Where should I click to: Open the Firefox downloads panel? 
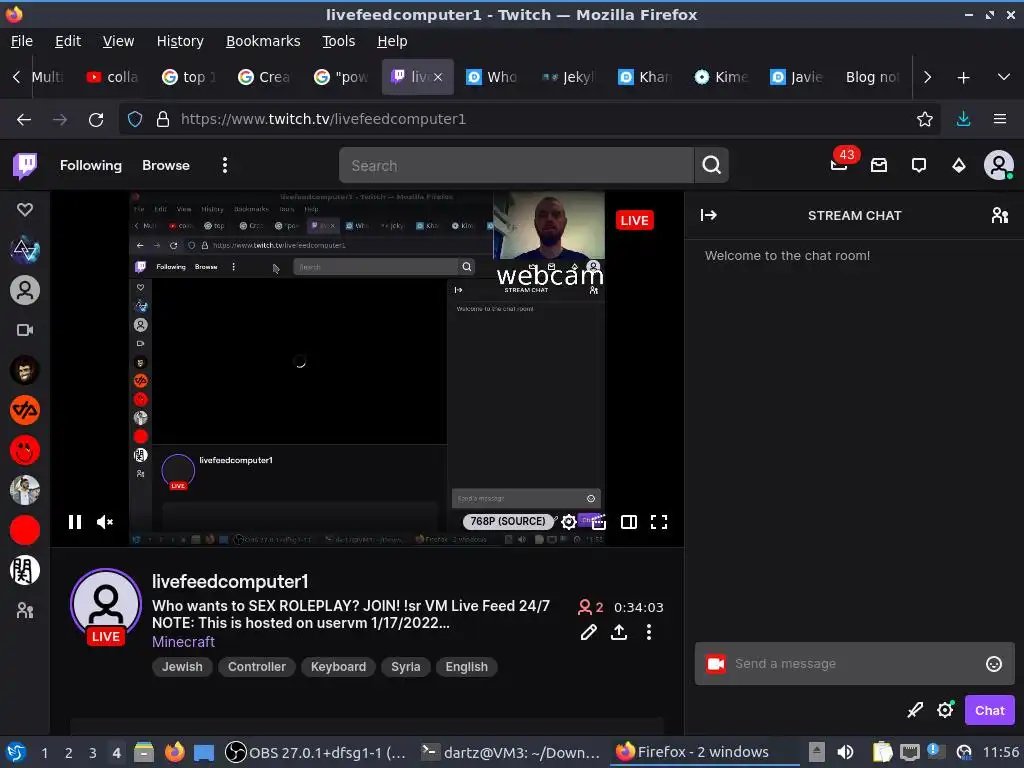click(x=963, y=119)
